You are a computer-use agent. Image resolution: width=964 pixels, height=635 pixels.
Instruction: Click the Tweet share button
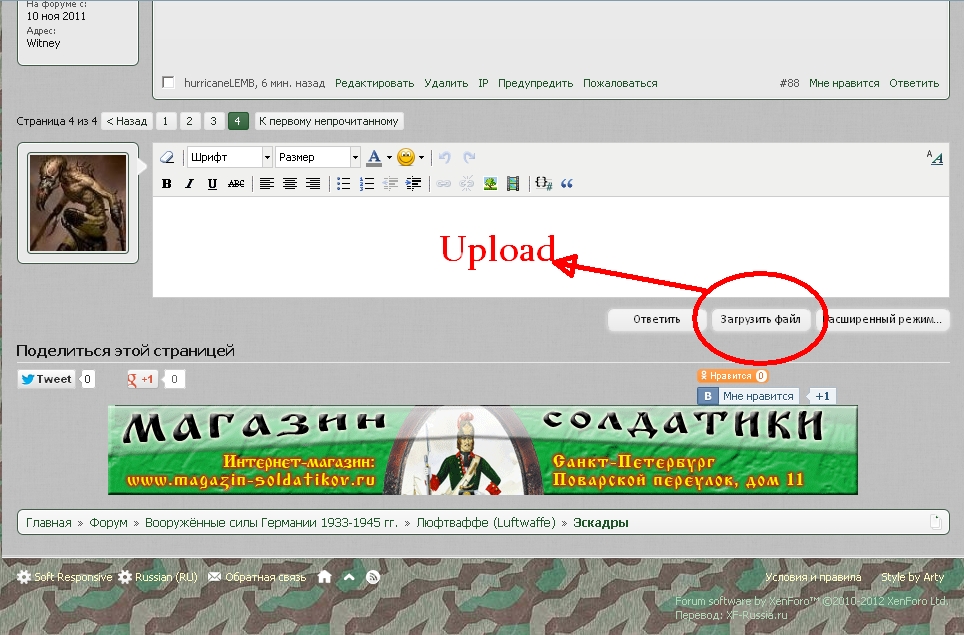pyautogui.click(x=47, y=379)
